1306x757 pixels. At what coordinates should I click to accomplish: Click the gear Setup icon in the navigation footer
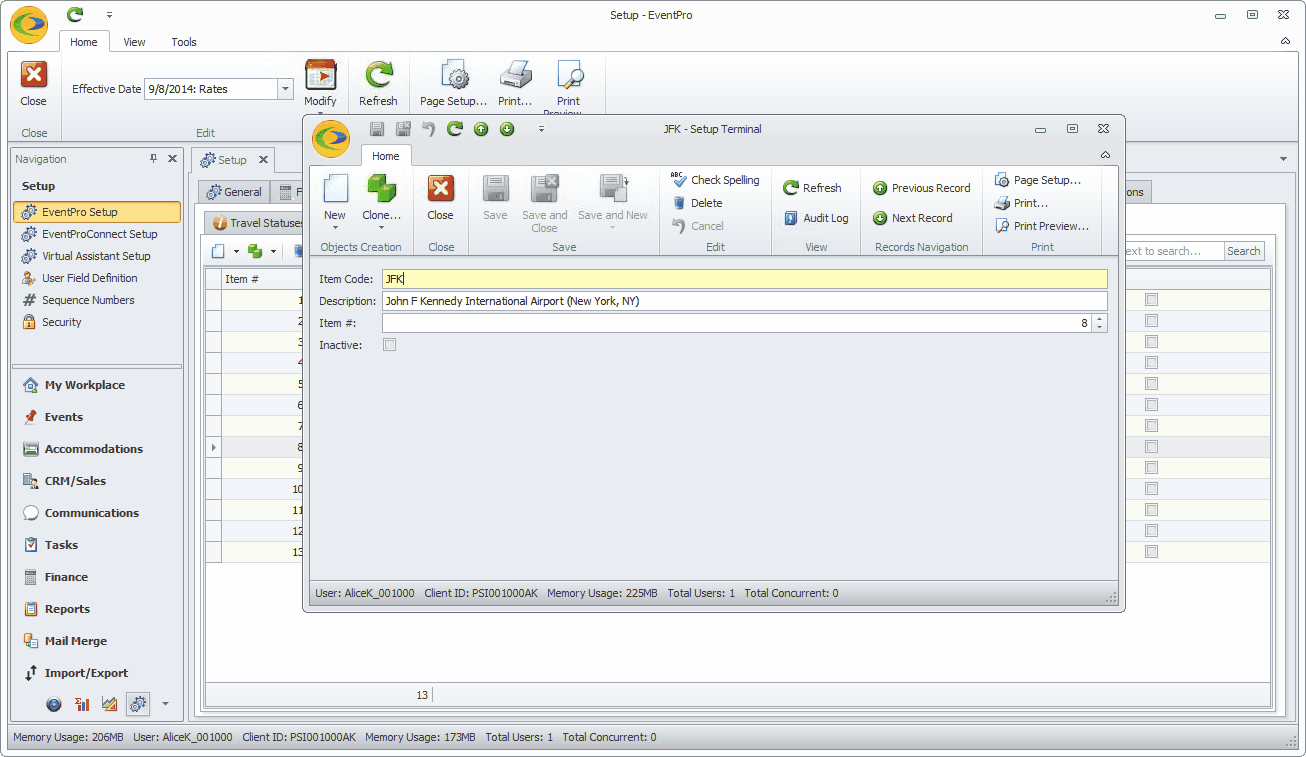tap(138, 704)
